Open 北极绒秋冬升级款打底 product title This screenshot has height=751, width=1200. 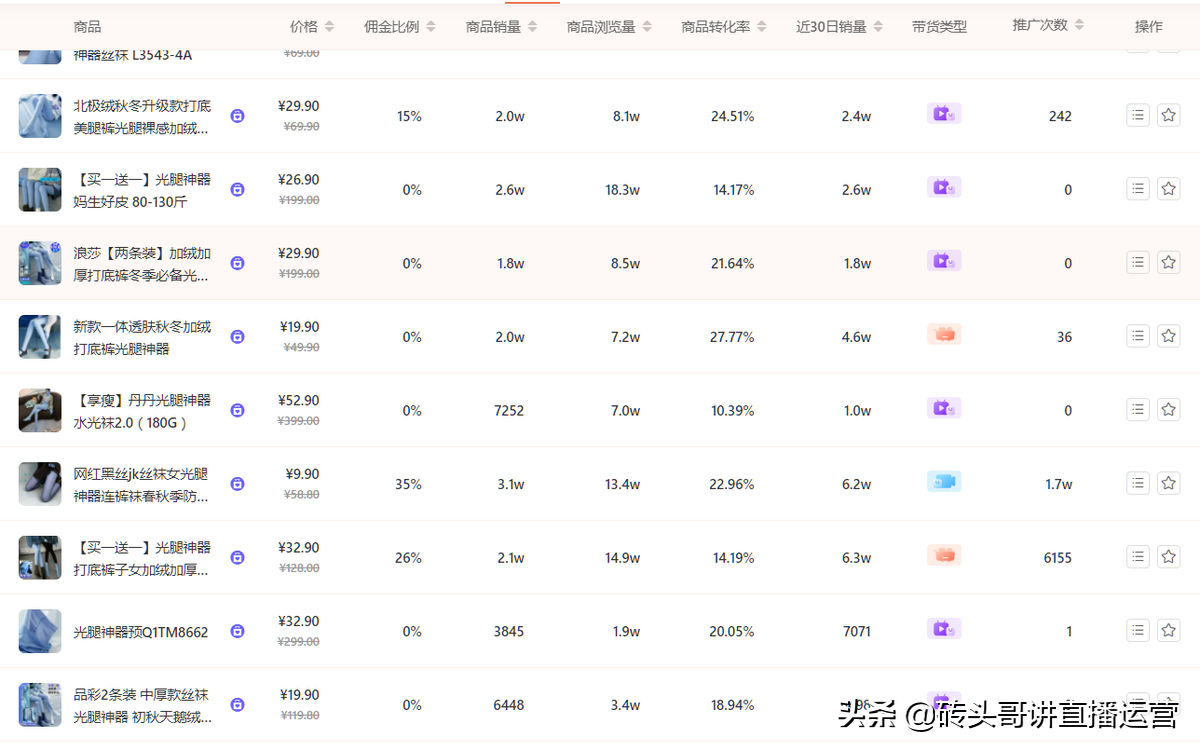142,116
